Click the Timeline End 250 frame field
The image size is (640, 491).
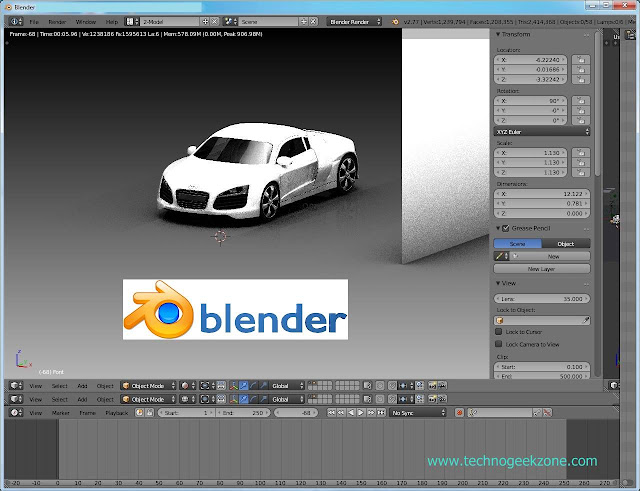243,413
